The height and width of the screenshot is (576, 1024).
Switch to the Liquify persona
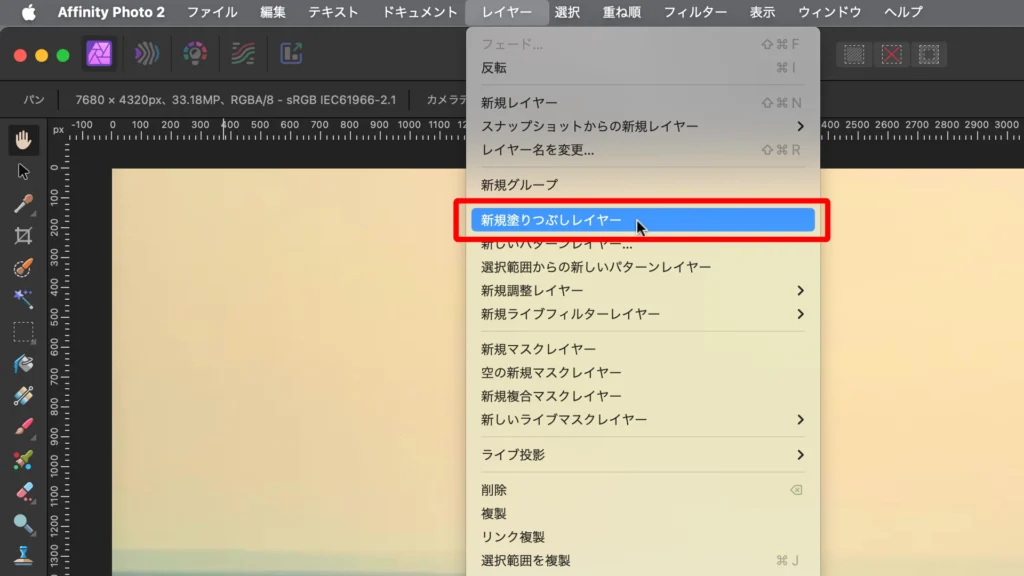click(147, 52)
